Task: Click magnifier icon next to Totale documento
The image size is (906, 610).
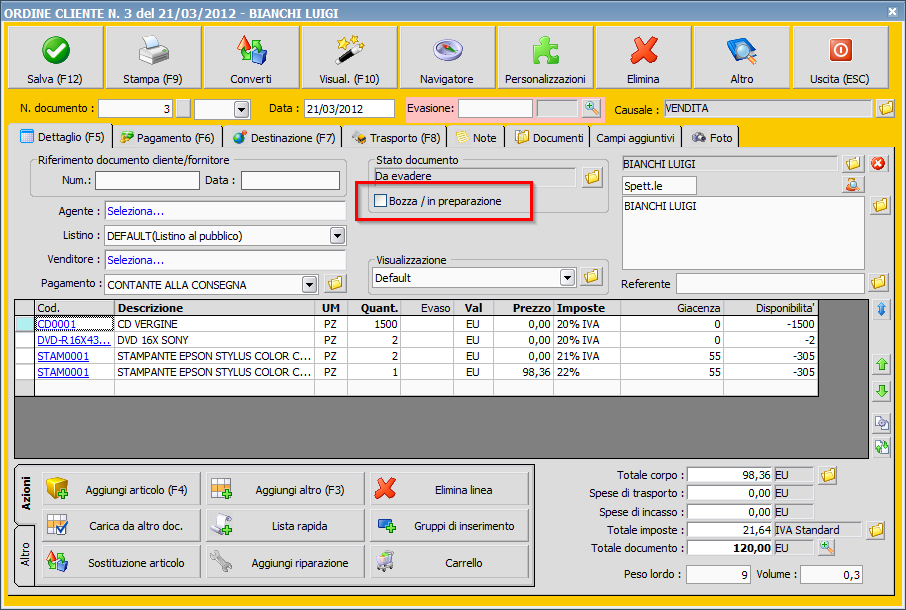Action: pyautogui.click(x=827, y=548)
